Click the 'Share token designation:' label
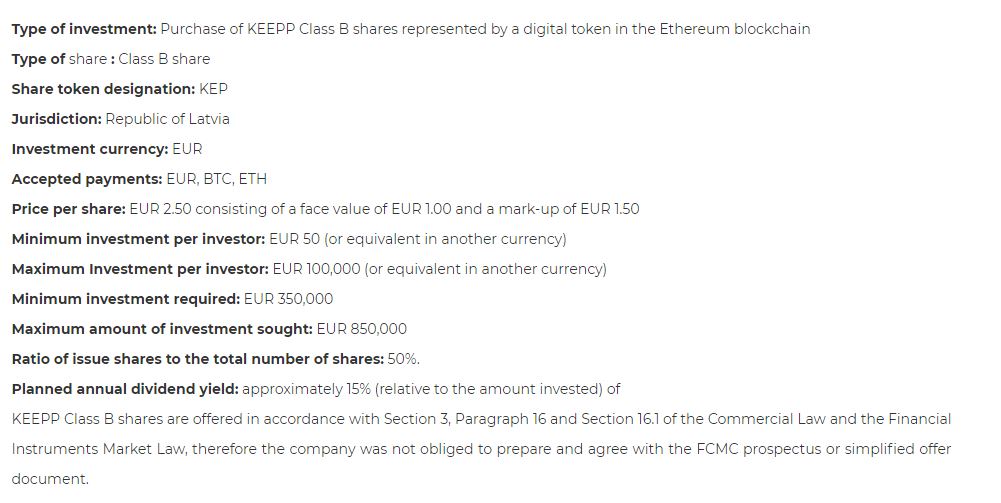The height and width of the screenshot is (503, 1001). (103, 89)
